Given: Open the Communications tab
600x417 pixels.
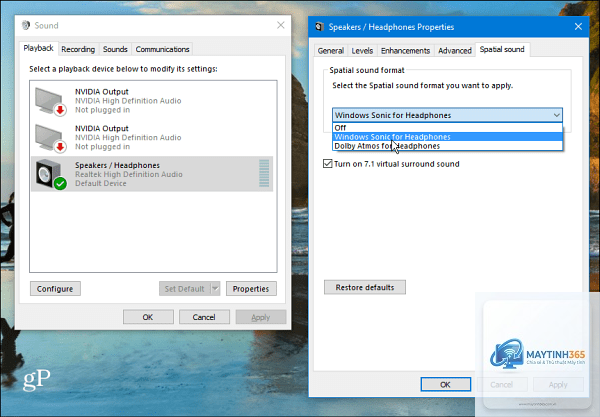Looking at the screenshot, I should point(162,49).
